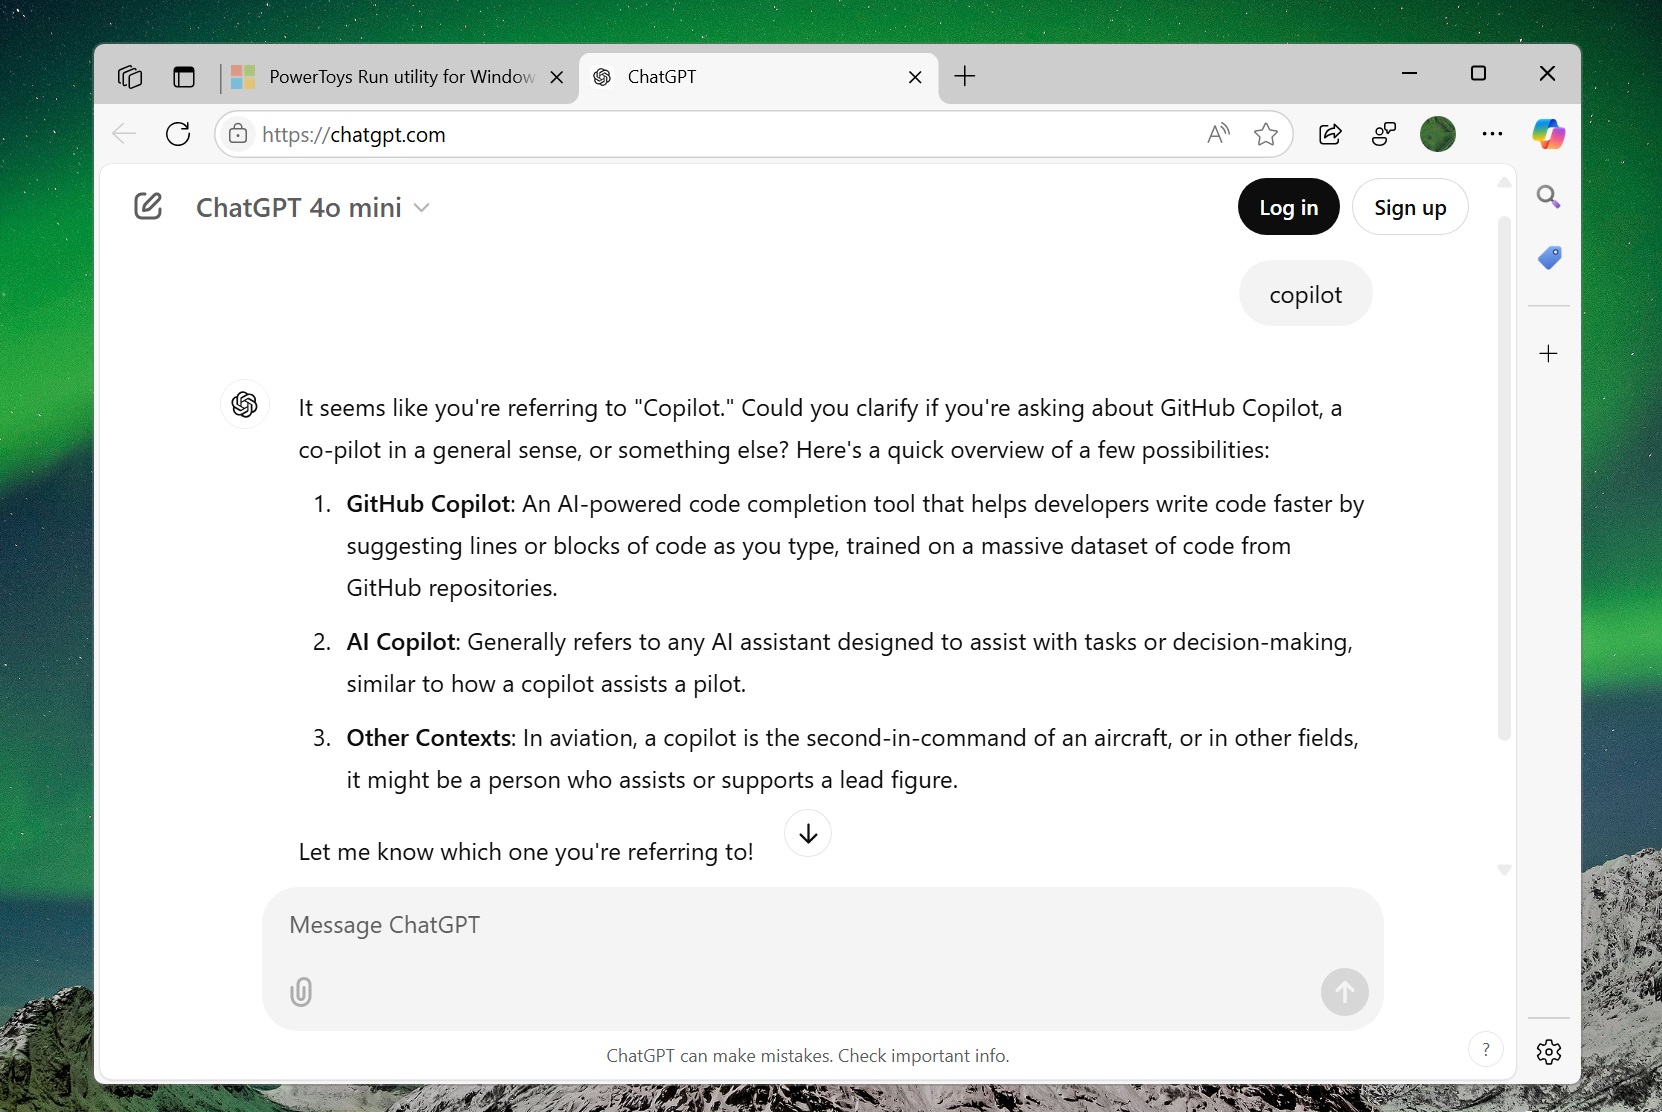
Task: Click the attach file paperclip icon
Action: click(301, 991)
